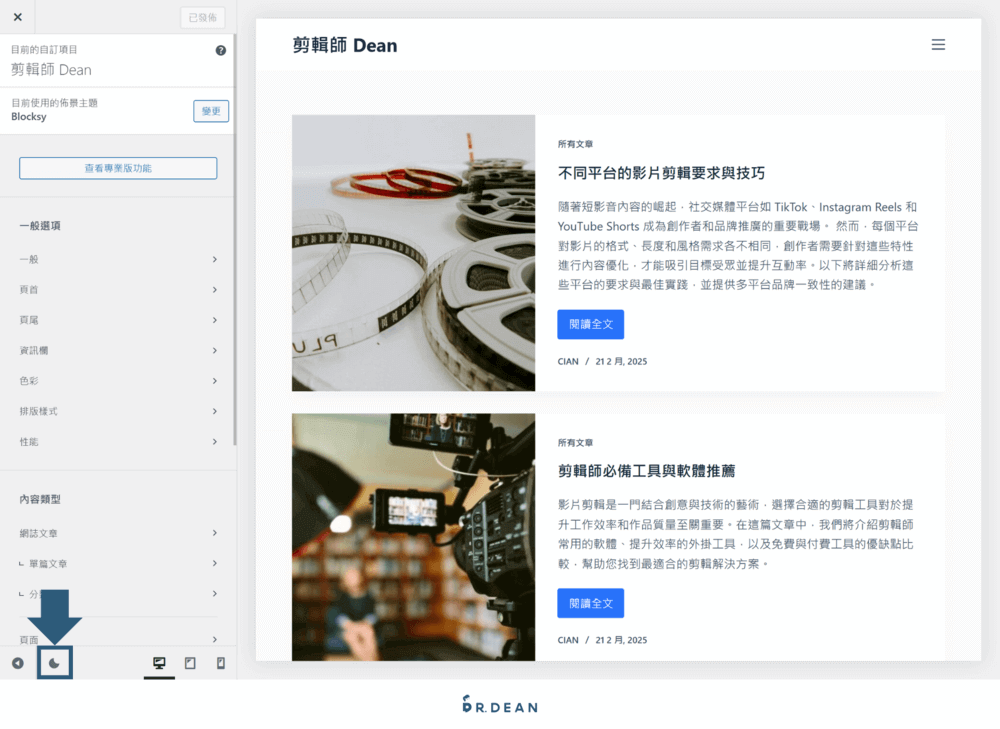Open the site's hamburger menu
1000x729 pixels.
click(938, 44)
